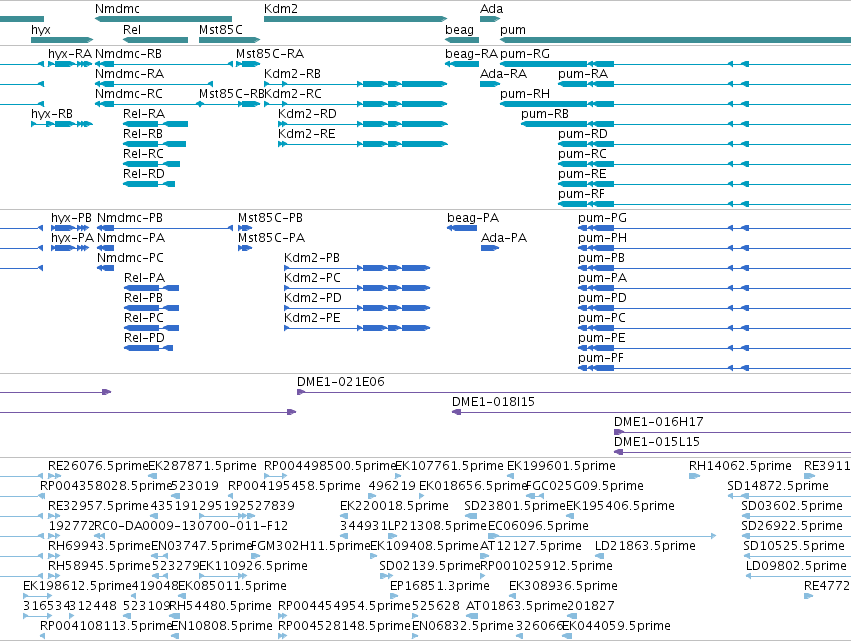
Task: Select the Ada gene label
Action: tap(492, 9)
